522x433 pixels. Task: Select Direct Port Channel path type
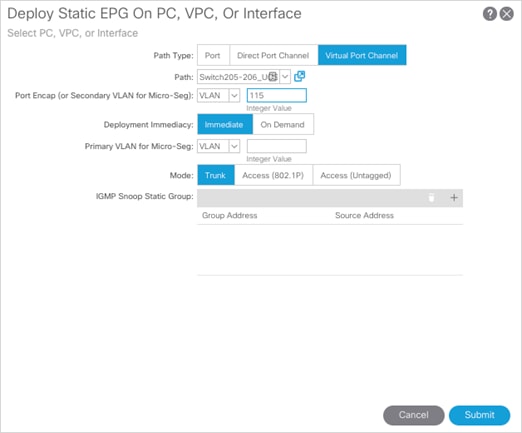coord(273,55)
